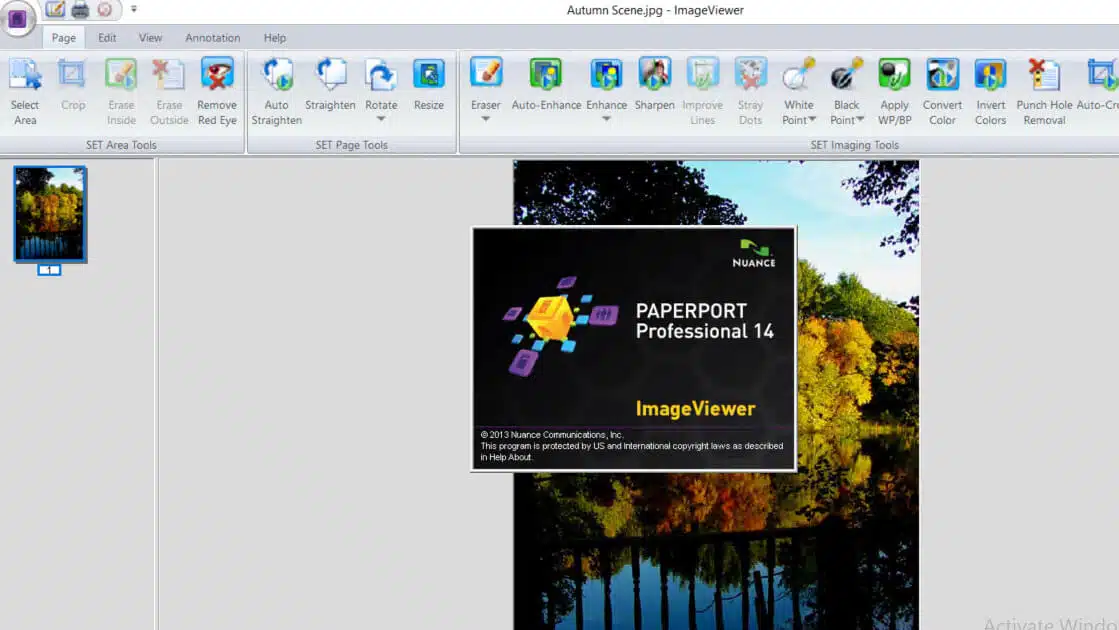Select the Straighten tool
Image resolution: width=1119 pixels, height=630 pixels.
click(x=330, y=85)
